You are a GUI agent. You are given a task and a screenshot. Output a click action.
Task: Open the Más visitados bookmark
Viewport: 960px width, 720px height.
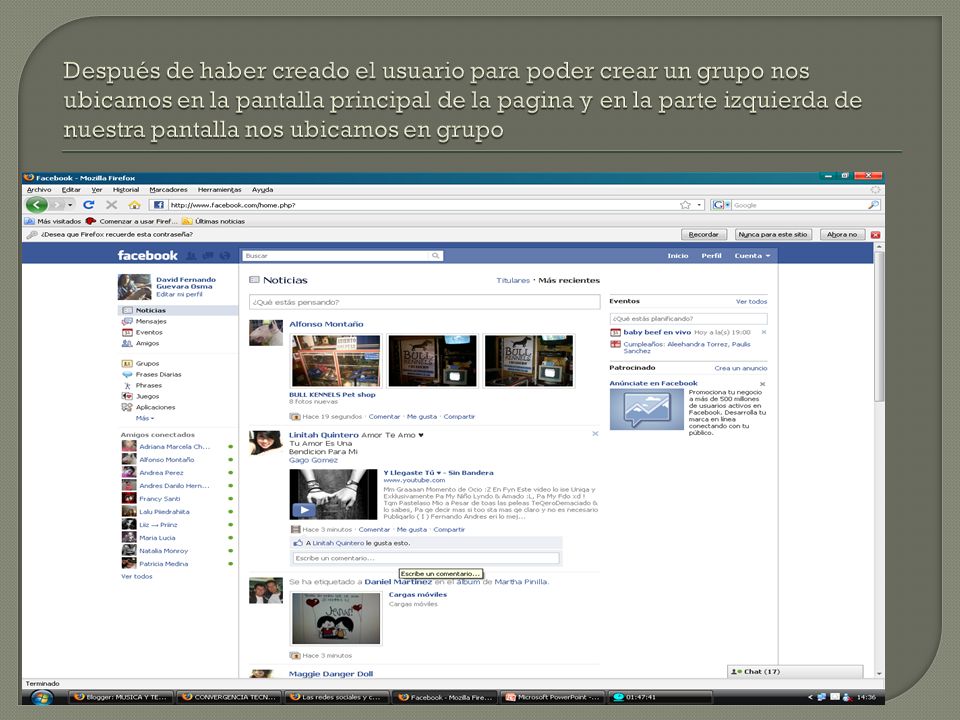[53, 221]
